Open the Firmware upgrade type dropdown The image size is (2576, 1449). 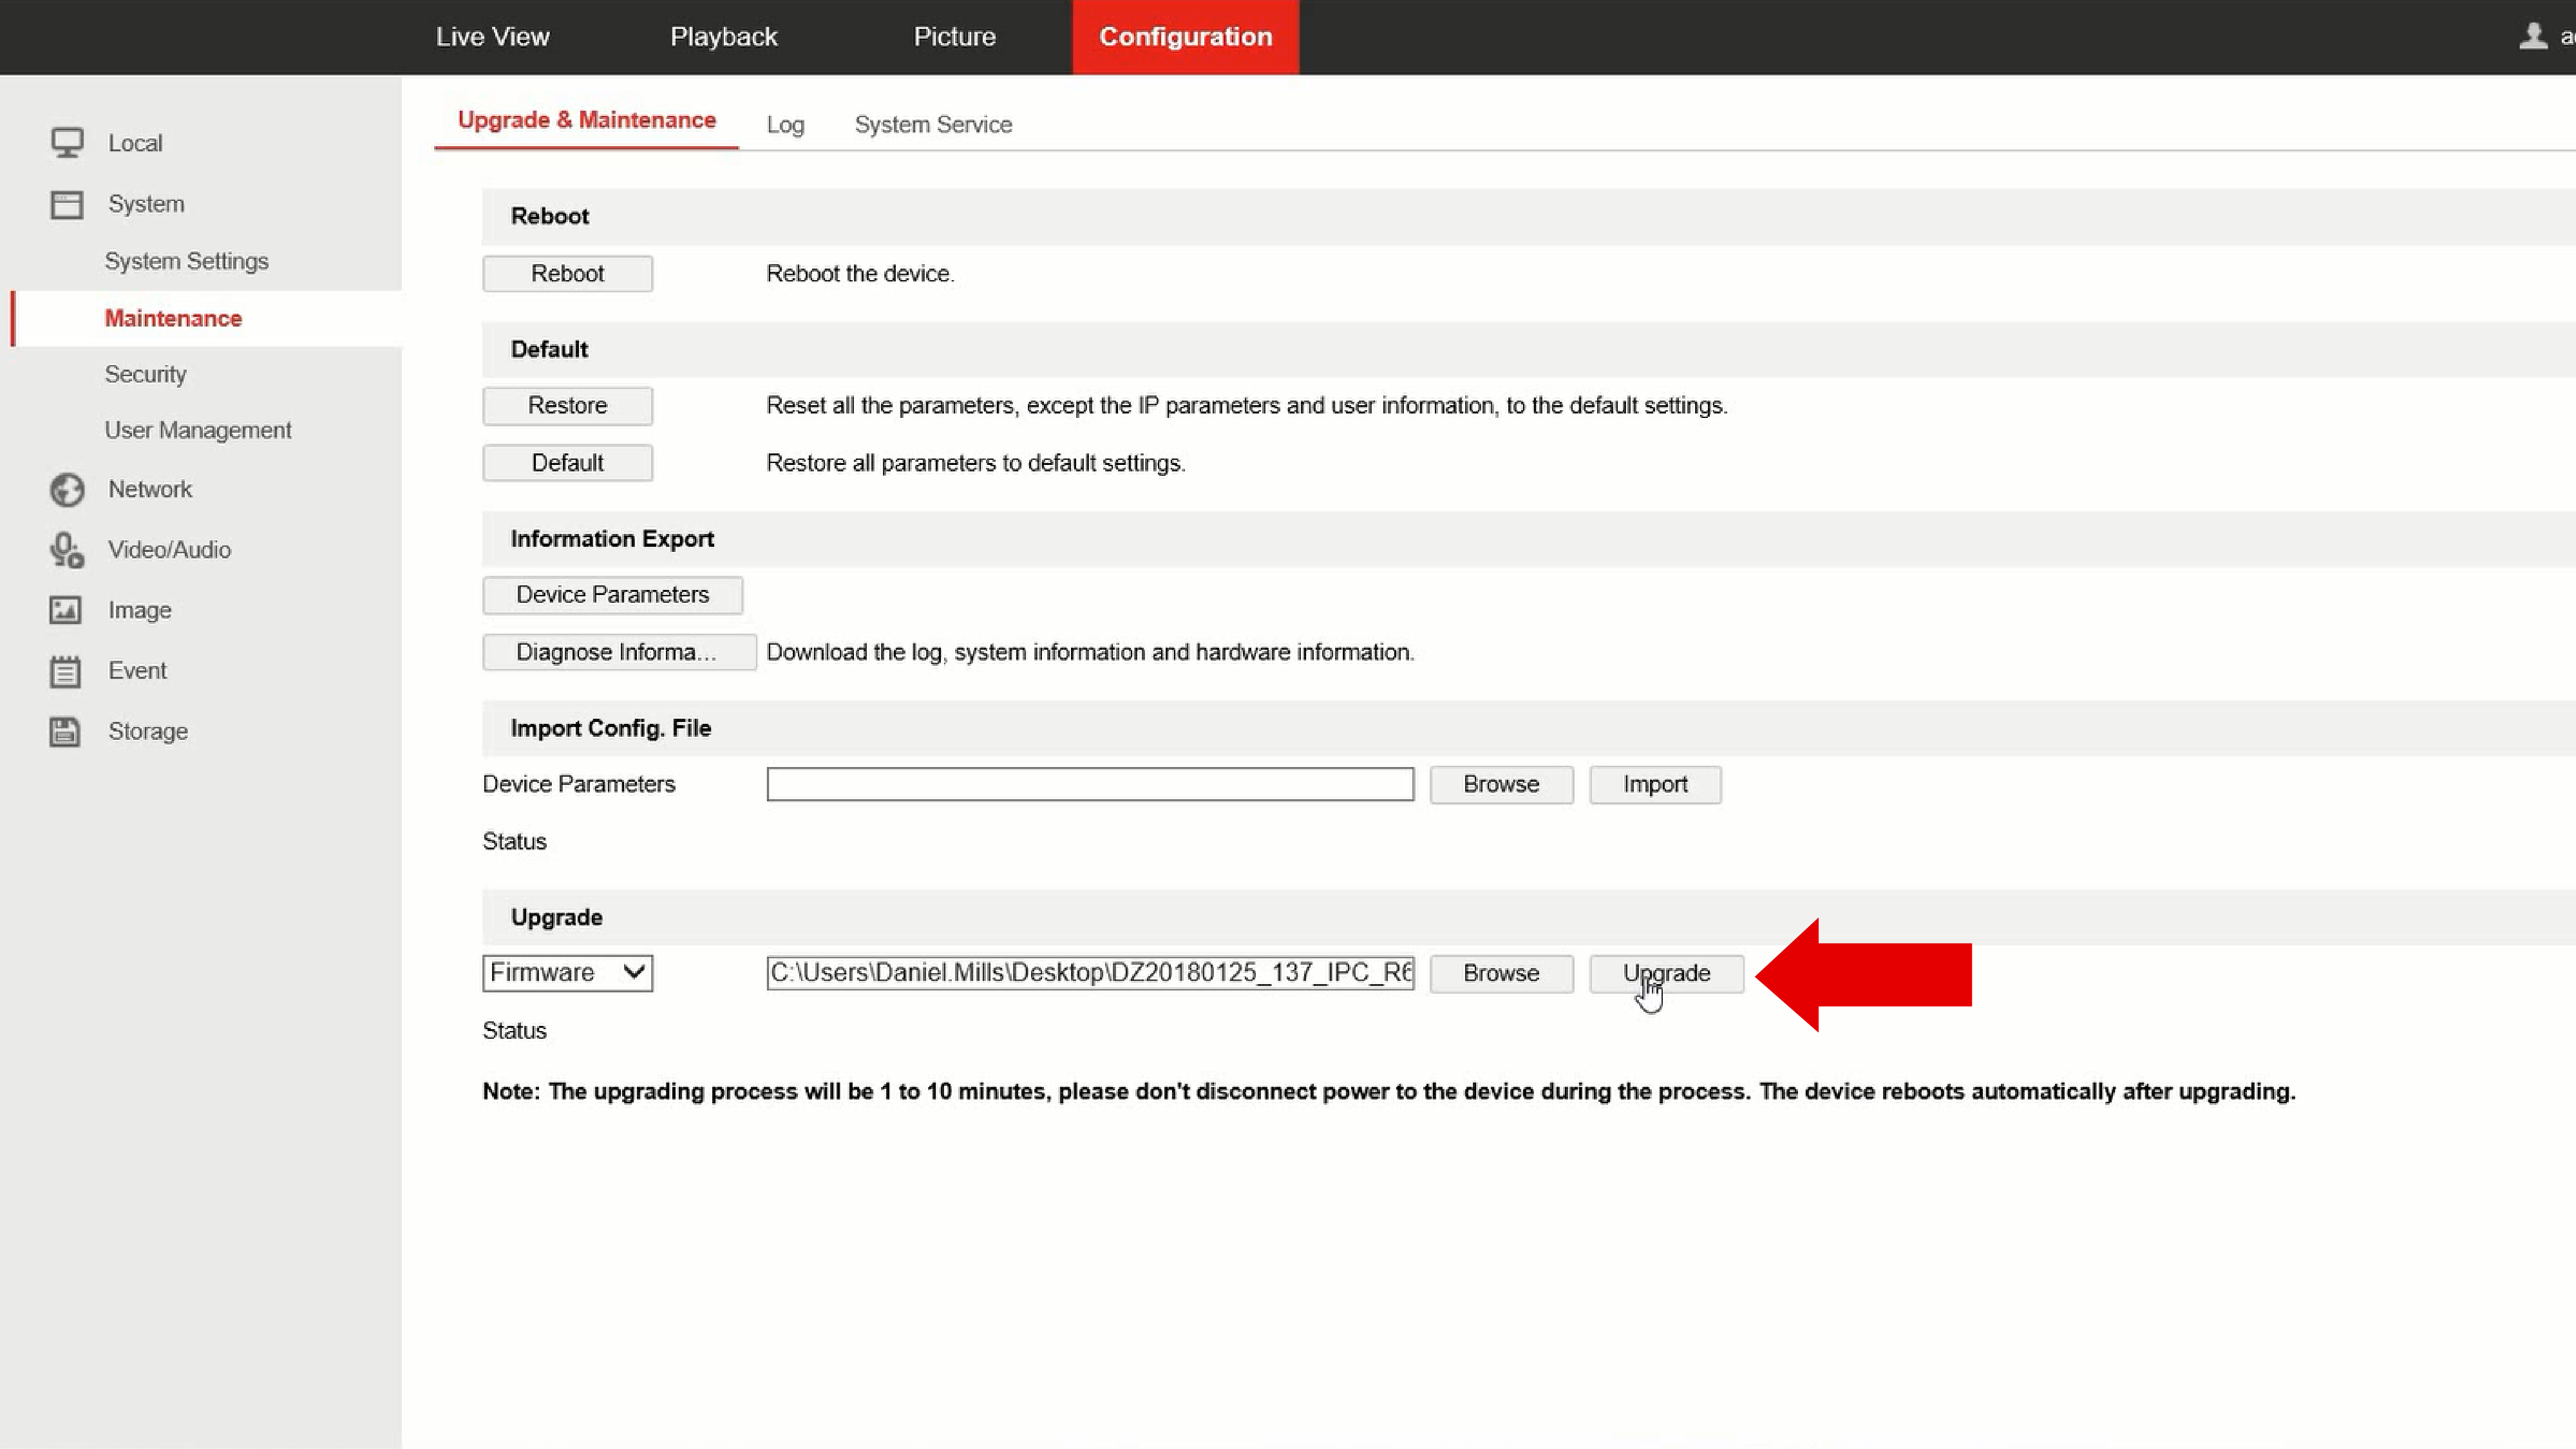(x=567, y=973)
